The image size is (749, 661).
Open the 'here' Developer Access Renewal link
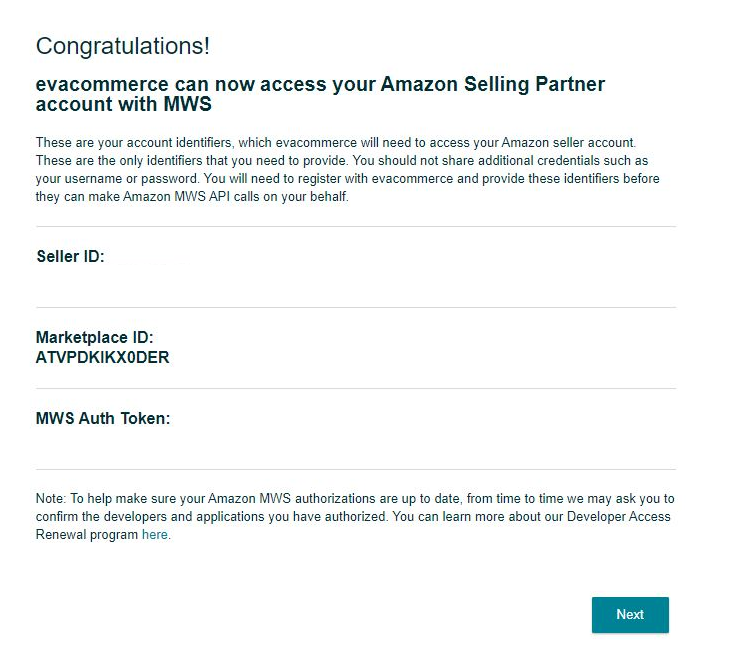(154, 534)
